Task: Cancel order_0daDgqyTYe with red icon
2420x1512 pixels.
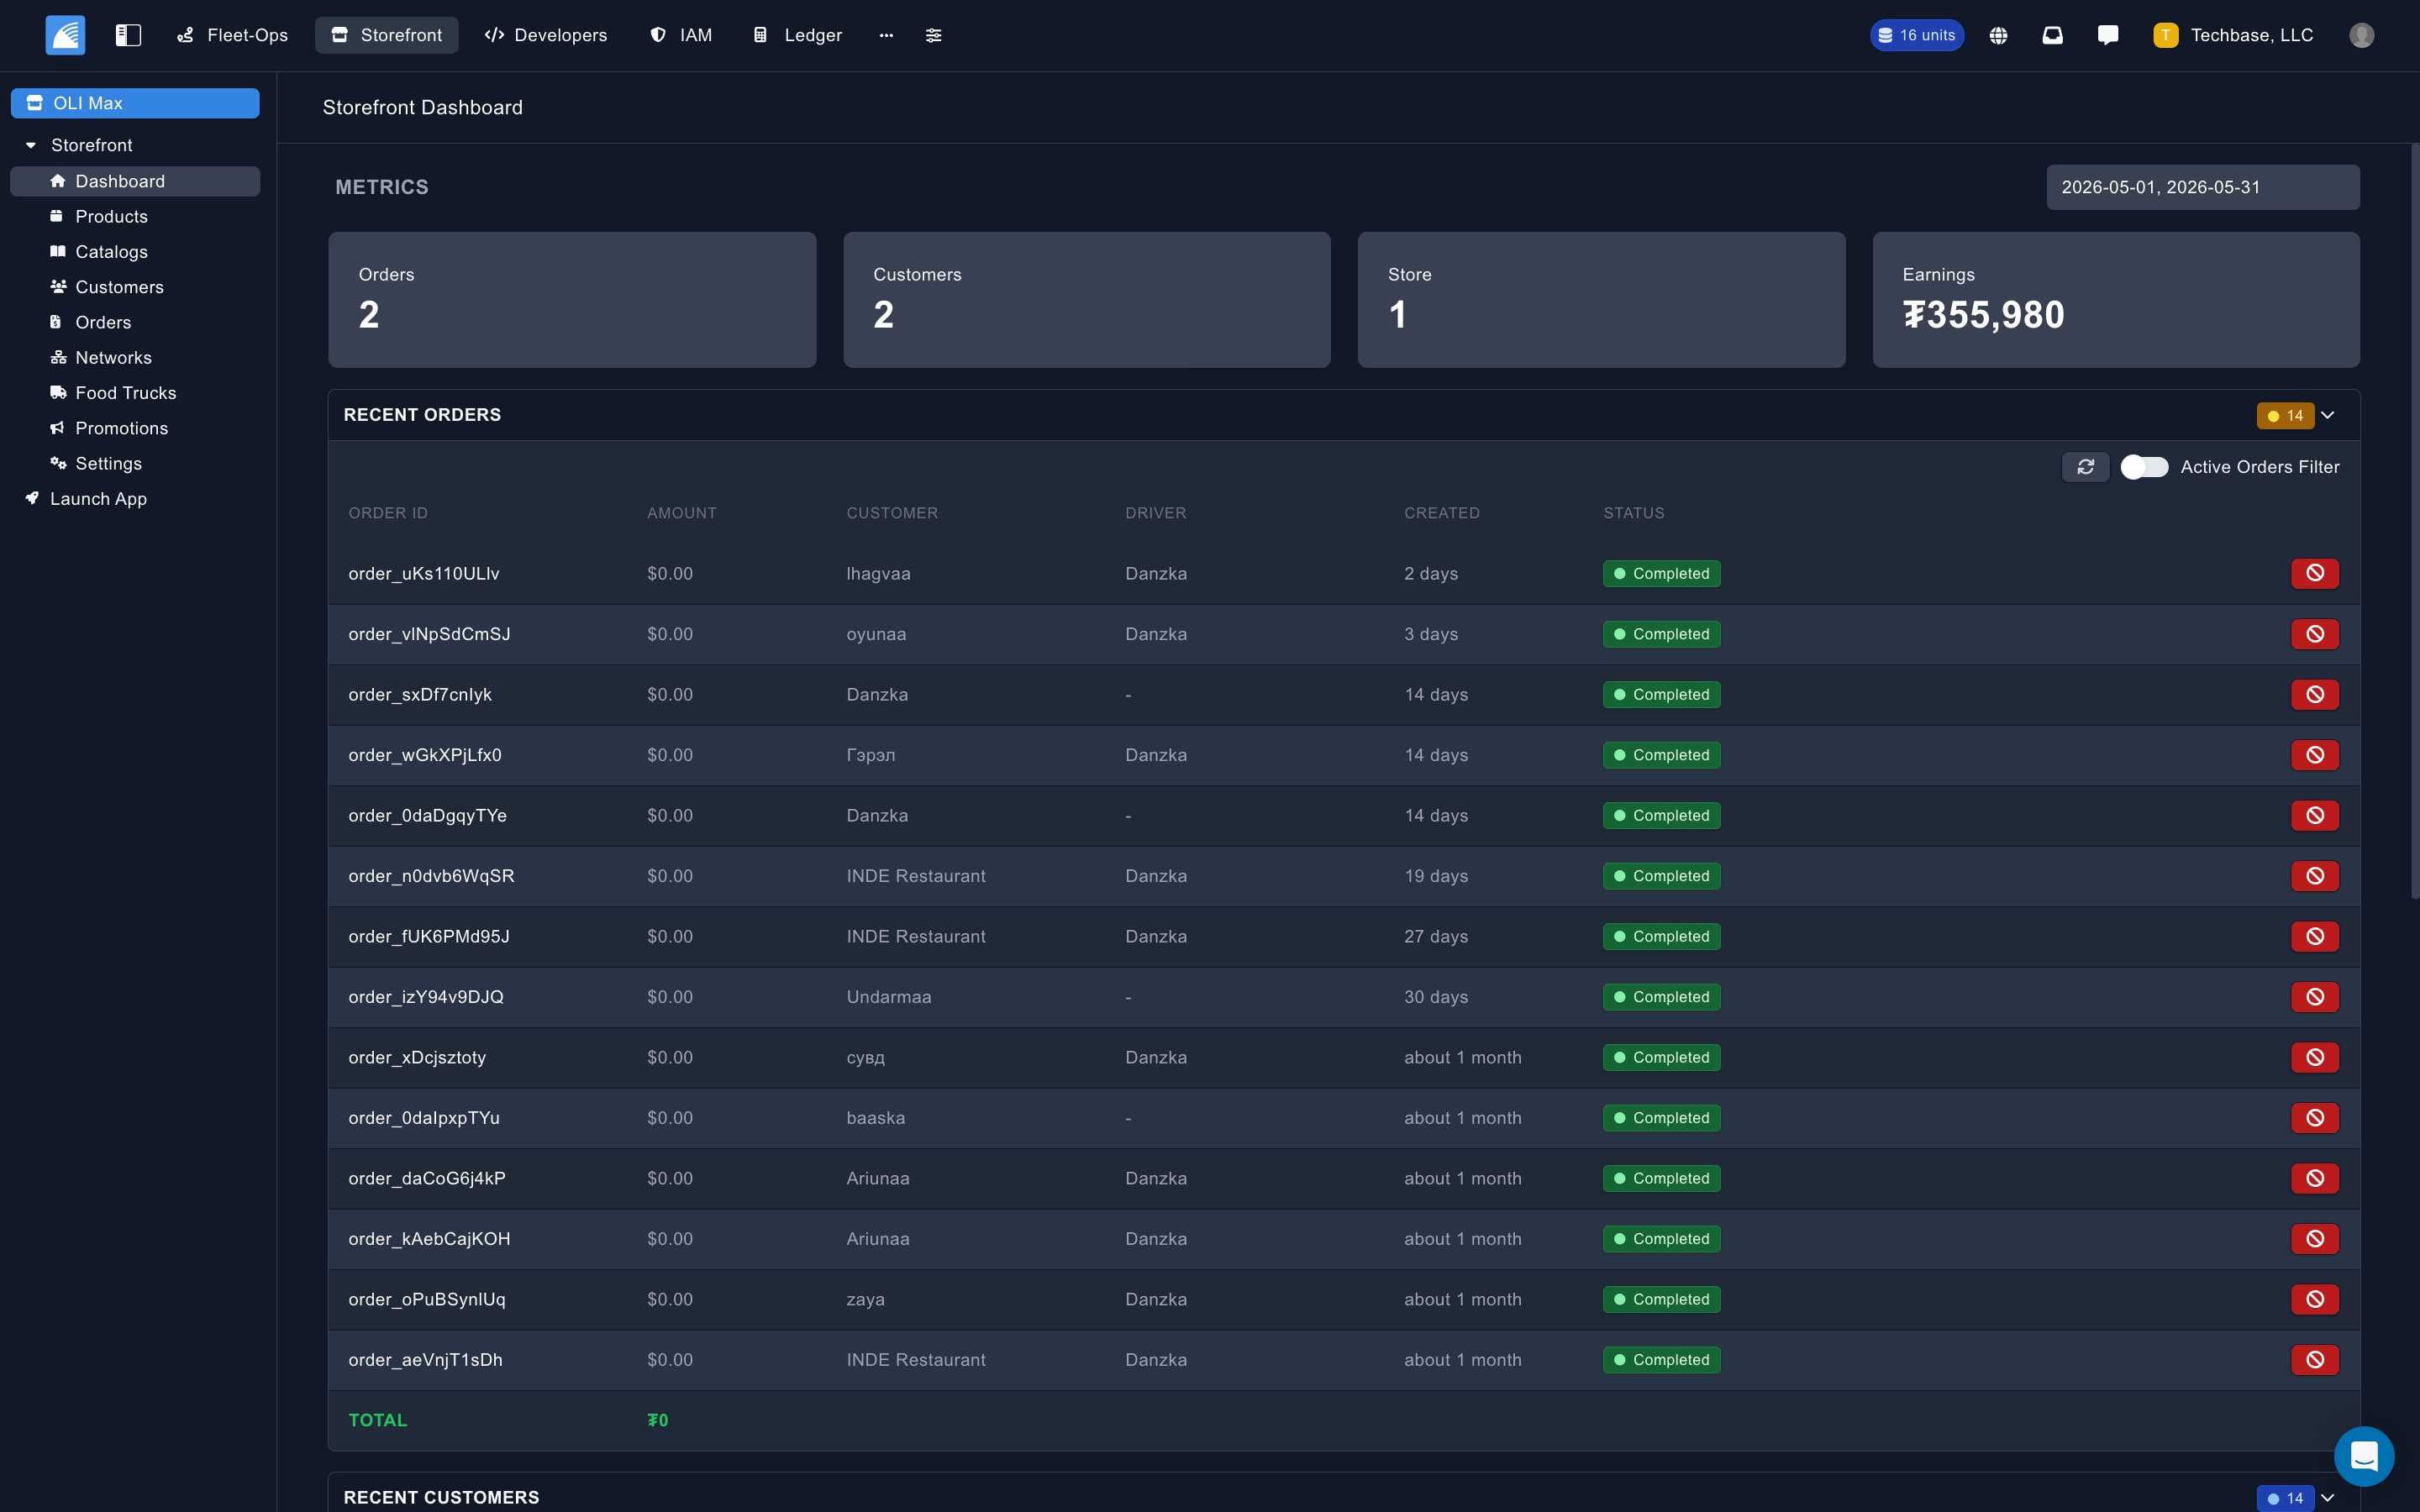Action: click(2314, 815)
